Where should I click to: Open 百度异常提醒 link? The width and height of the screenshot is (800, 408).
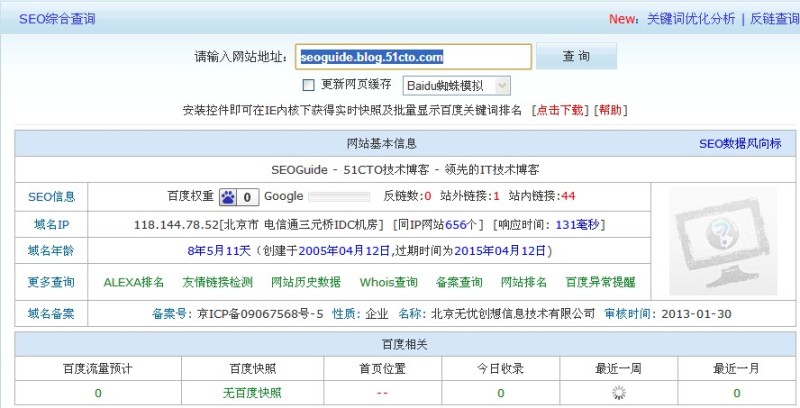pyautogui.click(x=600, y=282)
